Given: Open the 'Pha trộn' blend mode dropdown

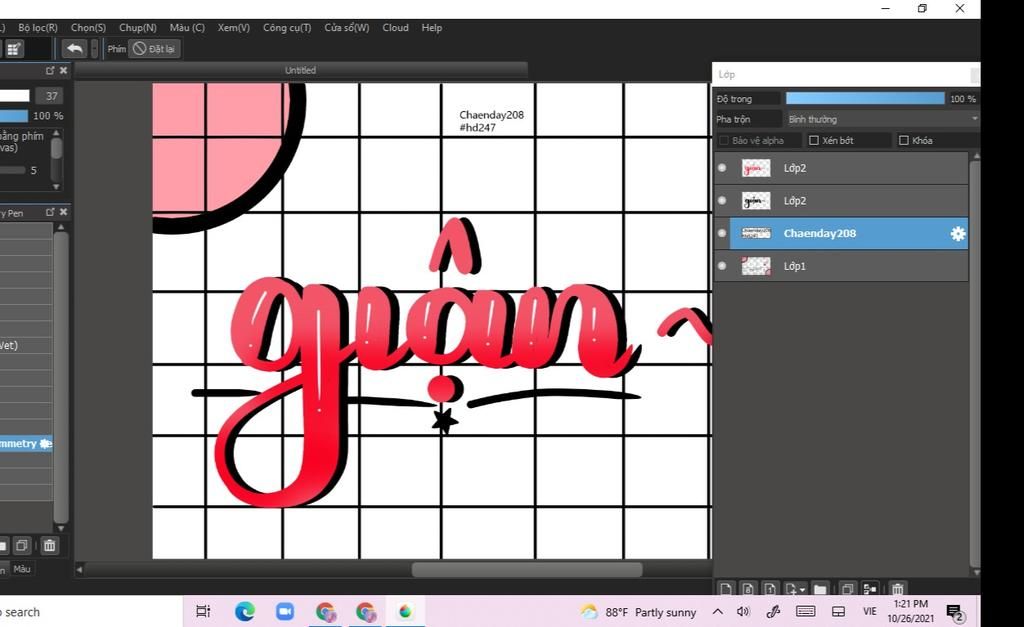Looking at the screenshot, I should [x=882, y=119].
